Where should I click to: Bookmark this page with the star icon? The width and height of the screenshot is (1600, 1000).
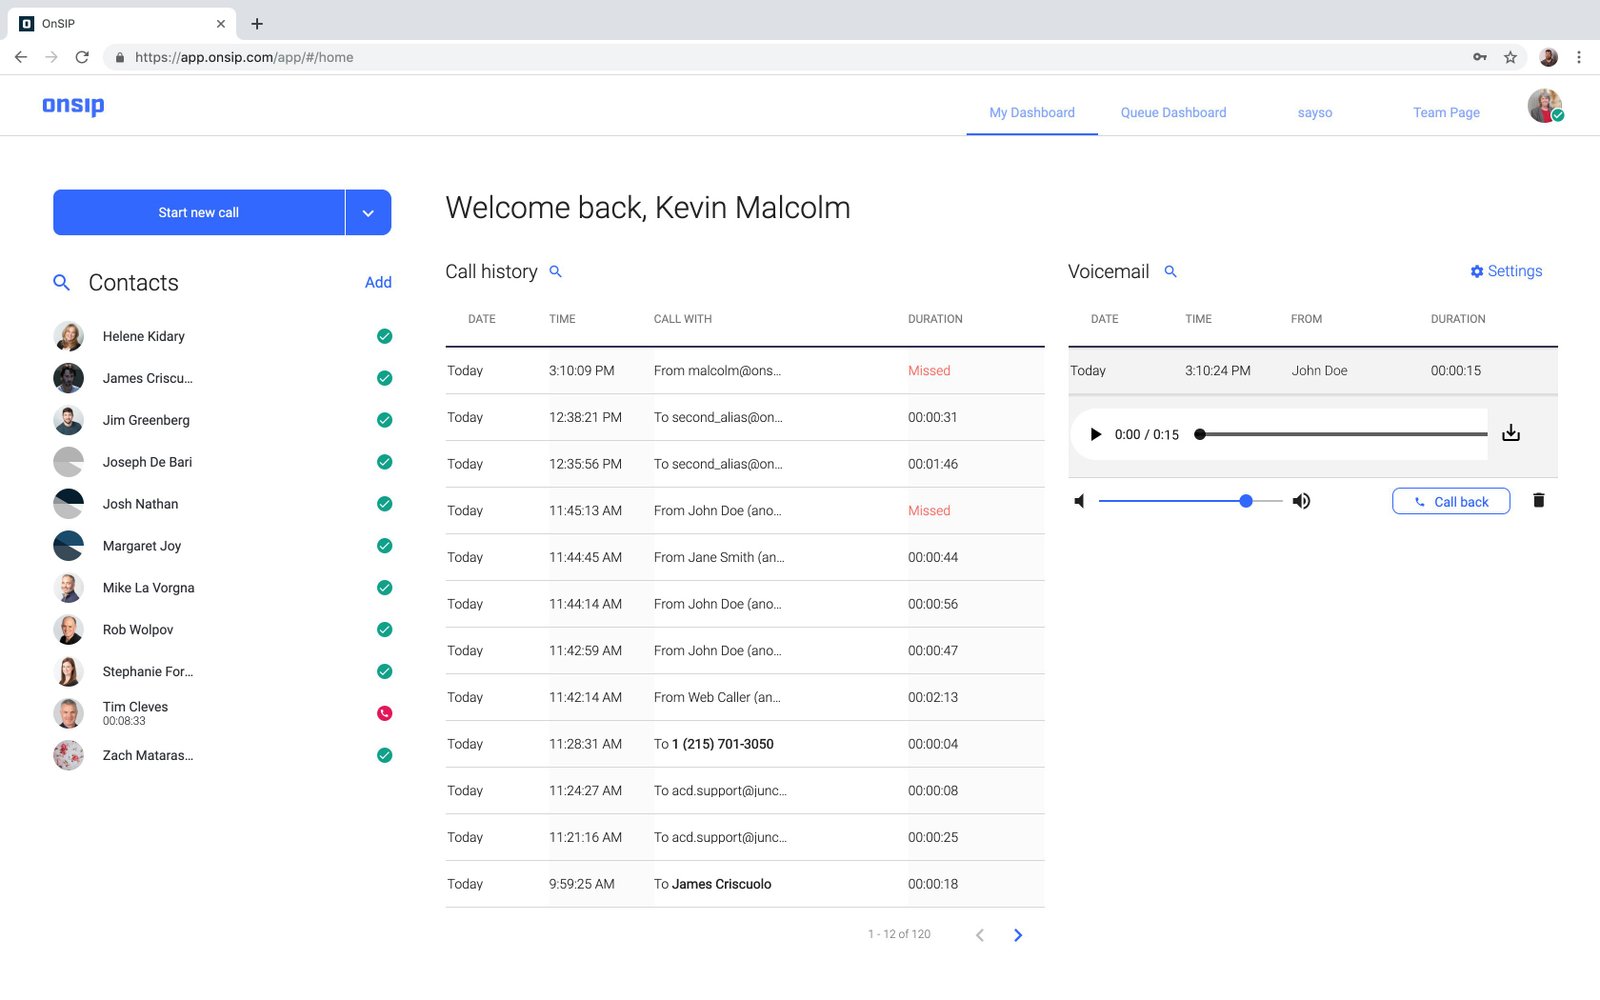pos(1510,57)
